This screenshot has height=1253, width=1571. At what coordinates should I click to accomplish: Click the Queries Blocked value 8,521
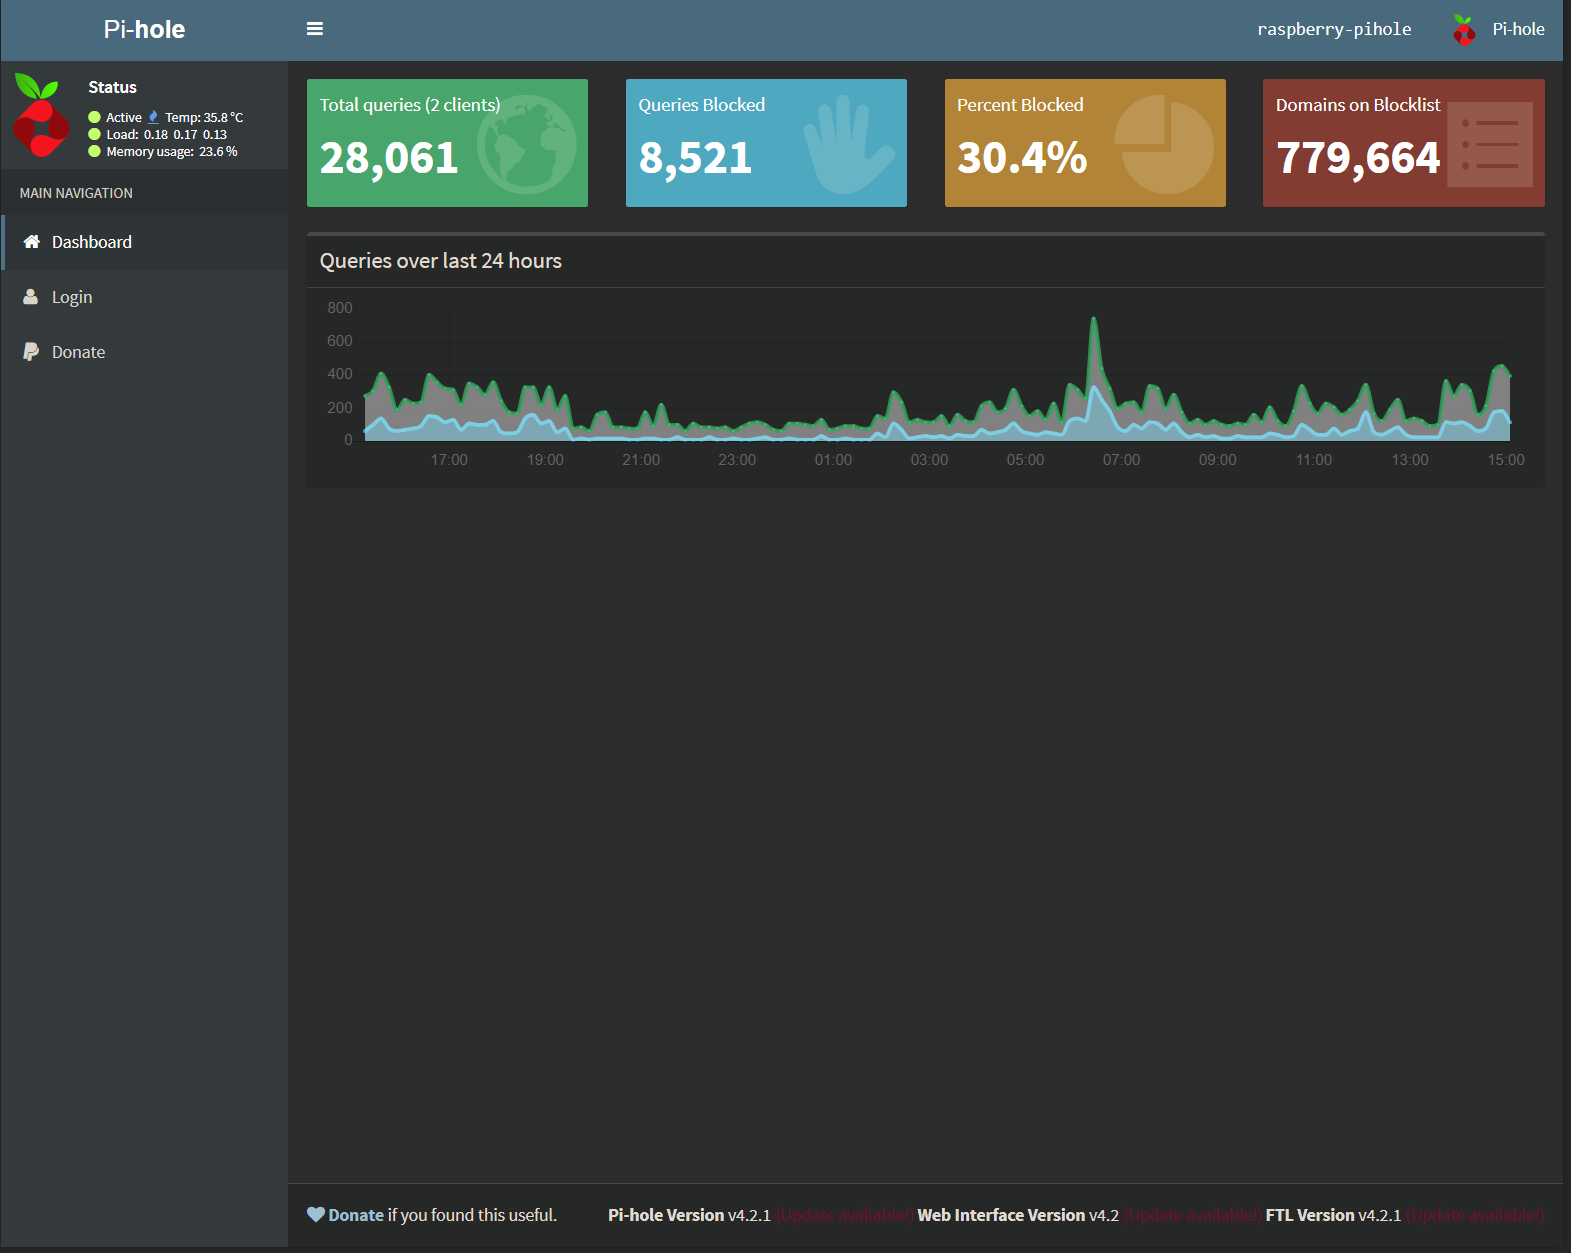coord(695,158)
